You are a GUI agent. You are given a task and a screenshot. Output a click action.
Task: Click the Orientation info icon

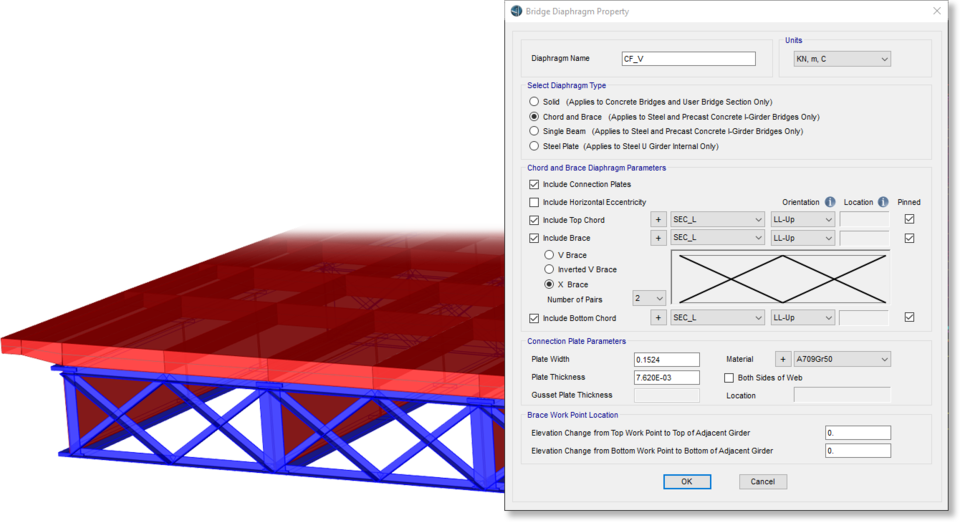click(829, 202)
